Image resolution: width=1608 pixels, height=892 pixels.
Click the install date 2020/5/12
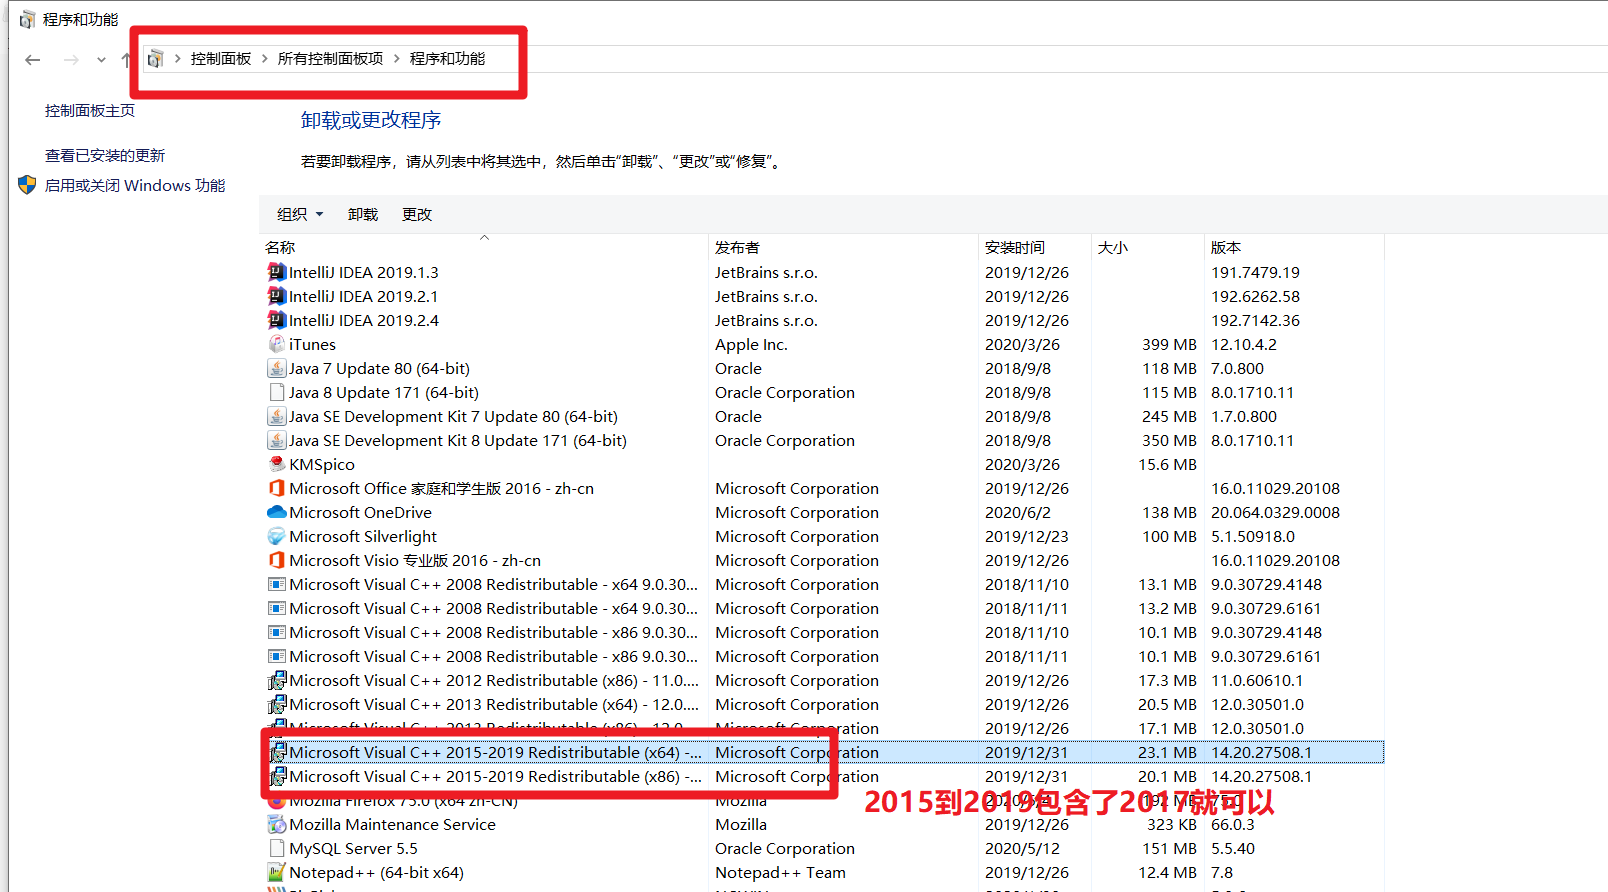[1022, 848]
